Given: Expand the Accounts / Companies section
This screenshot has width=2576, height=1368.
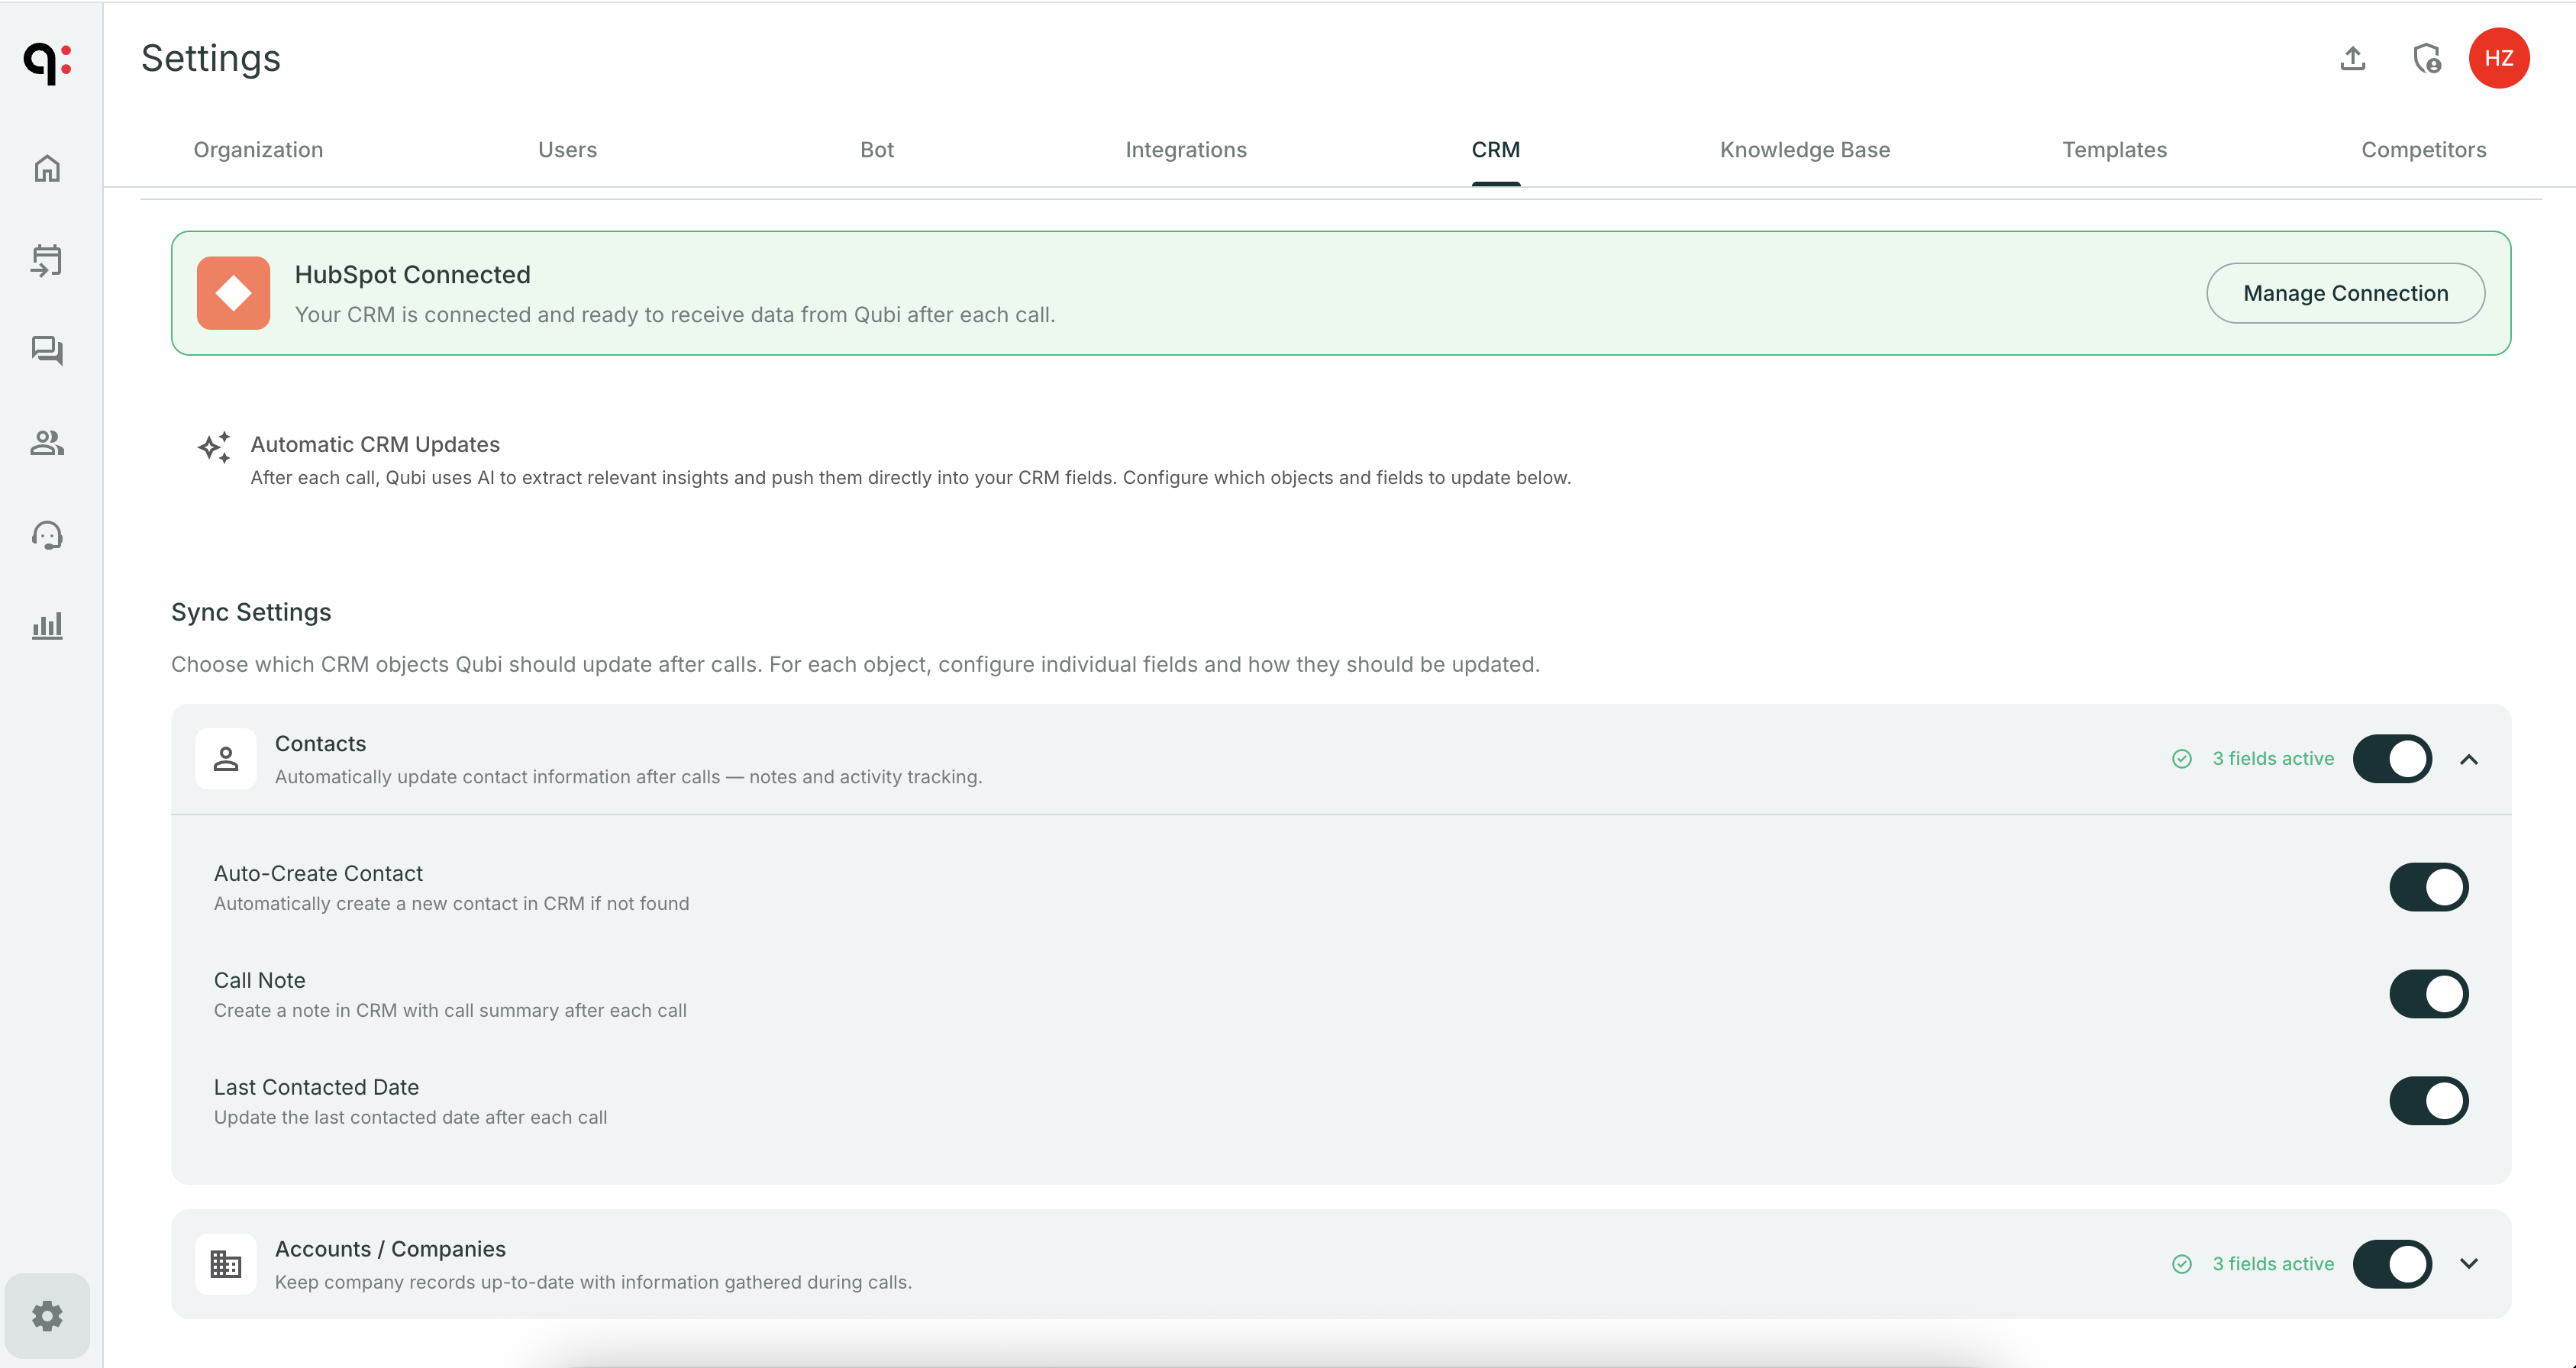Looking at the screenshot, I should point(2469,1263).
